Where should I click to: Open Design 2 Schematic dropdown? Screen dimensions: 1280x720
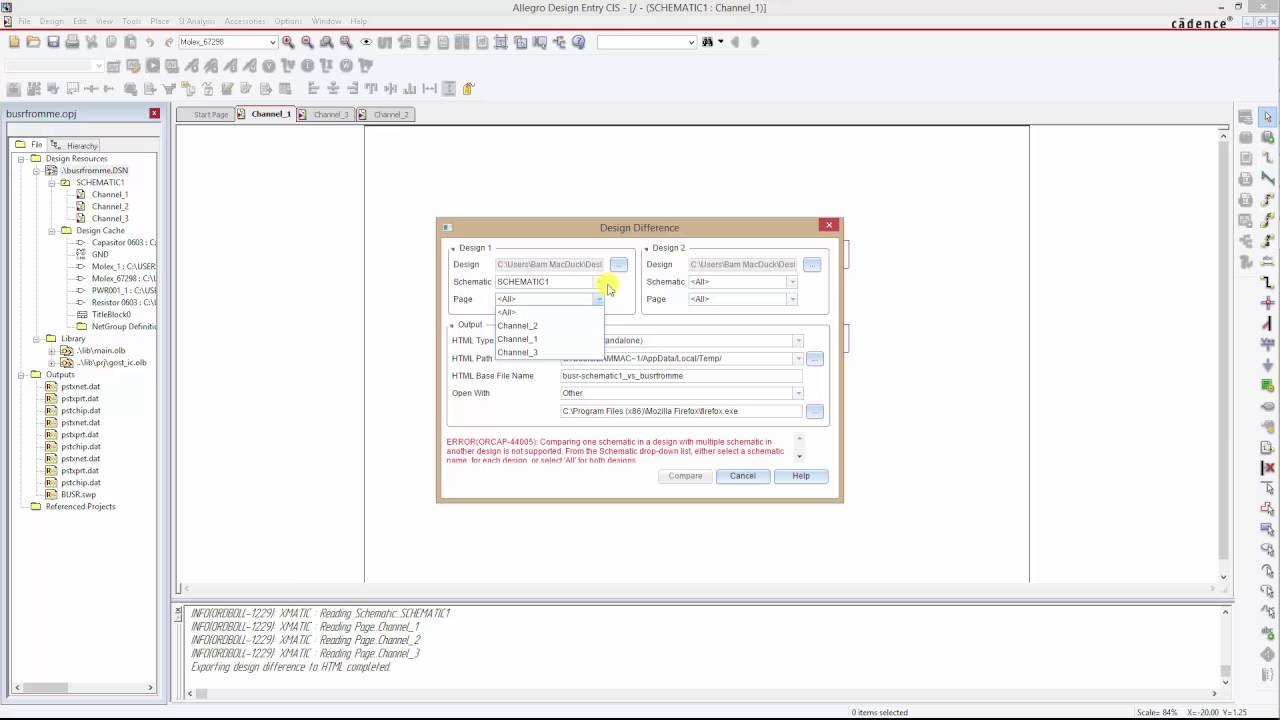click(792, 282)
